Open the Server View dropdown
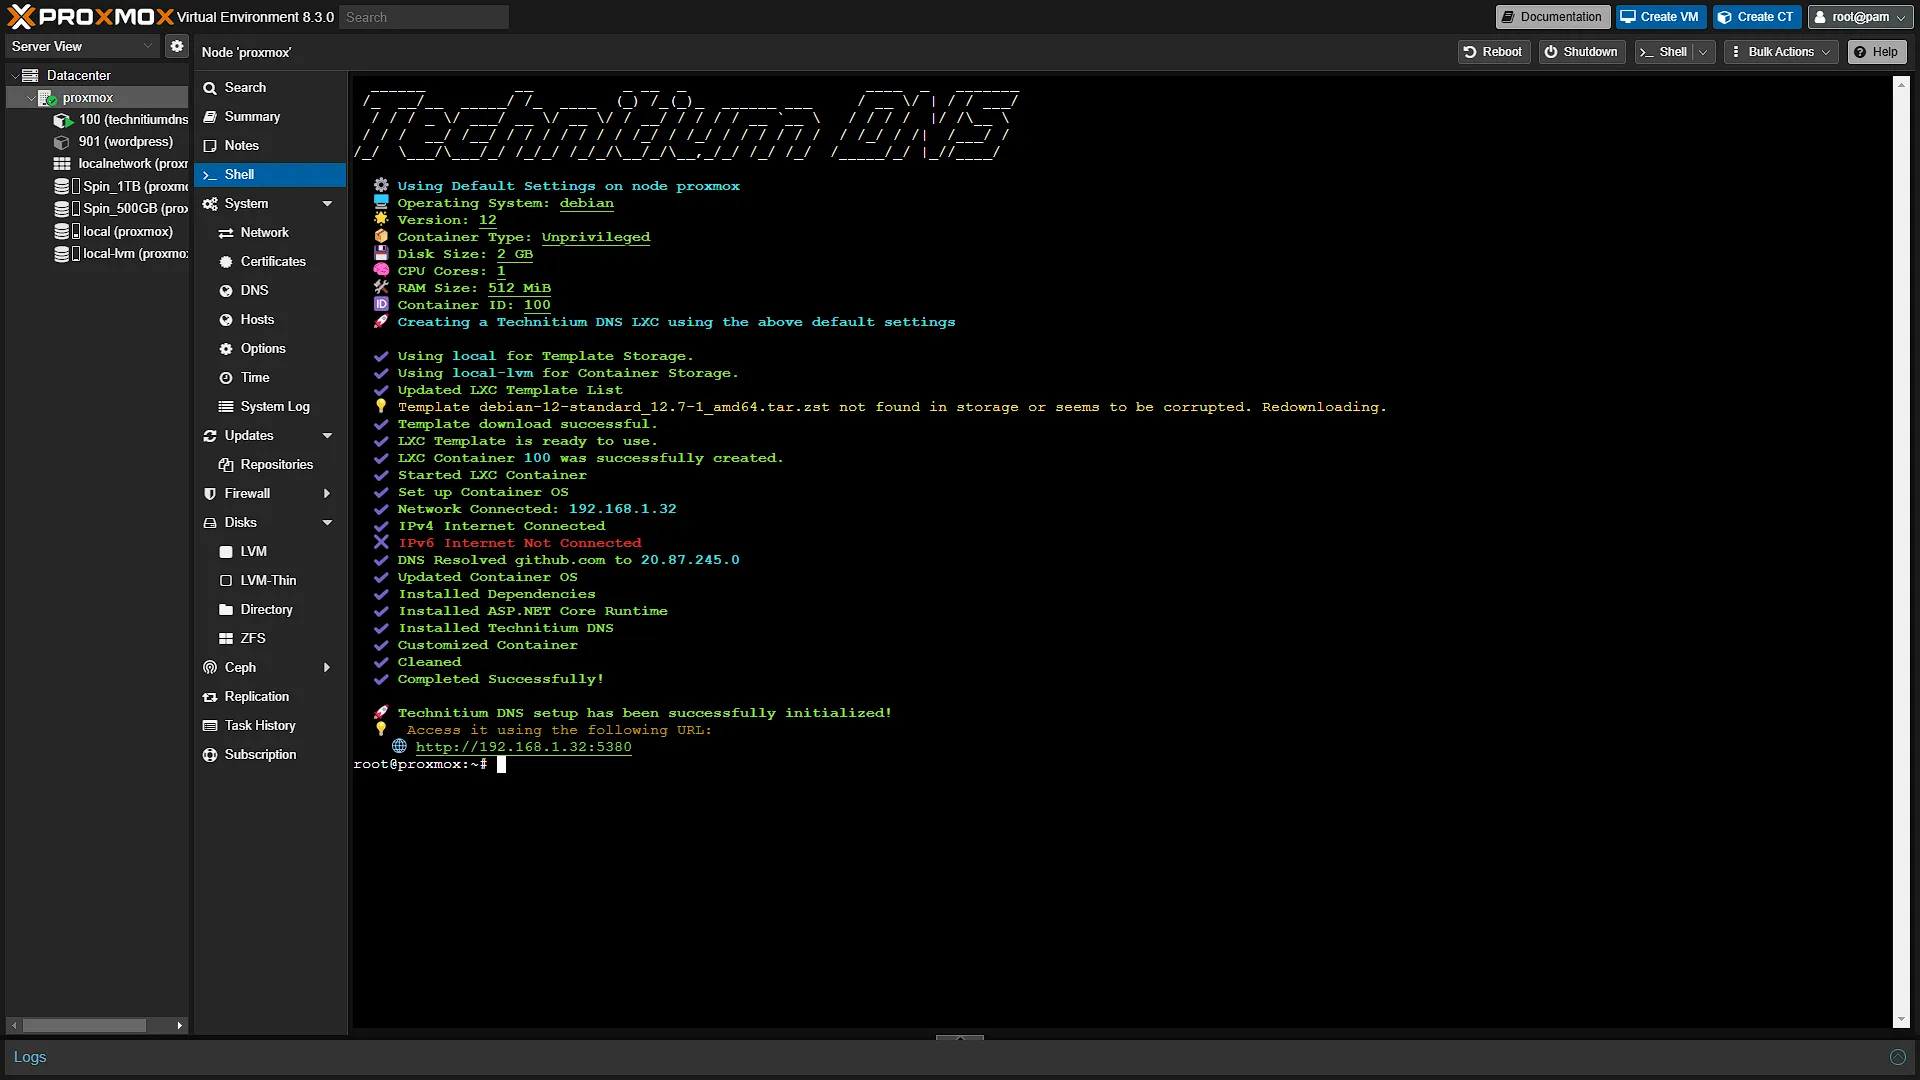1920x1080 pixels. tap(83, 46)
